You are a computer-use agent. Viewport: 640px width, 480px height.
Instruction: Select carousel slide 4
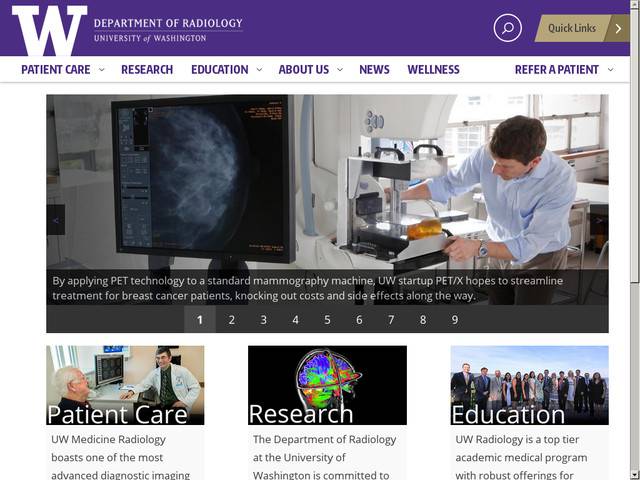(295, 320)
